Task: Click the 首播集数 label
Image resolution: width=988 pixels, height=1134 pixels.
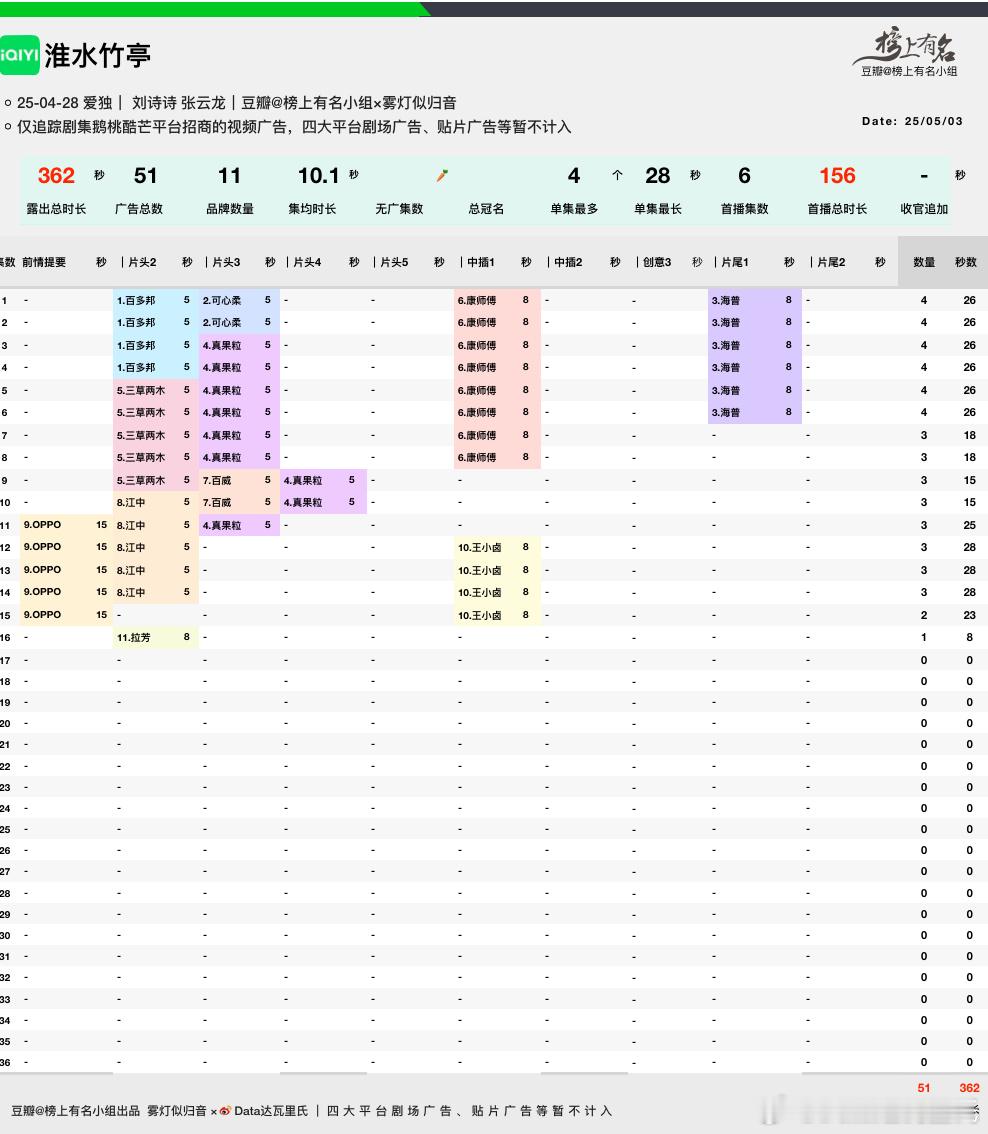Action: click(744, 208)
